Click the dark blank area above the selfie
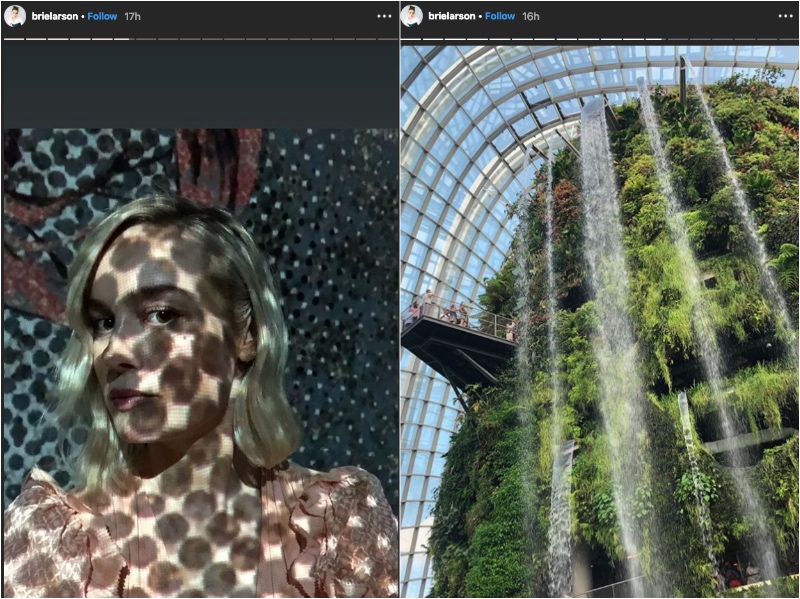 (x=200, y=85)
